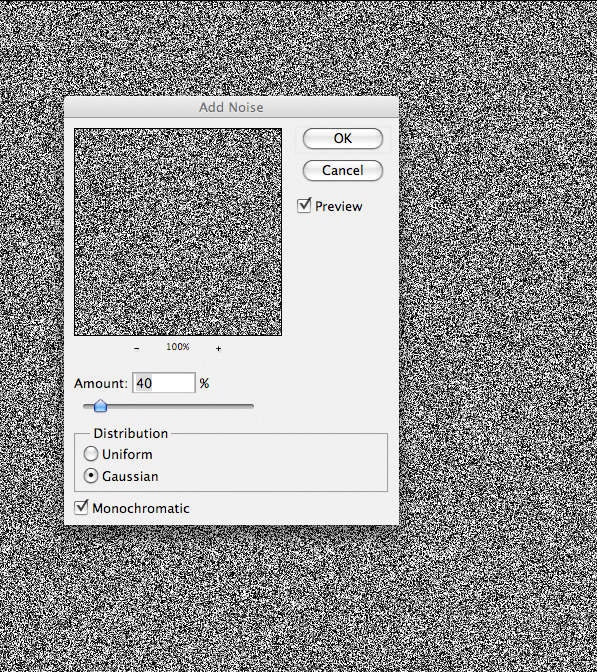Zoom out preview with minus icon

point(136,348)
